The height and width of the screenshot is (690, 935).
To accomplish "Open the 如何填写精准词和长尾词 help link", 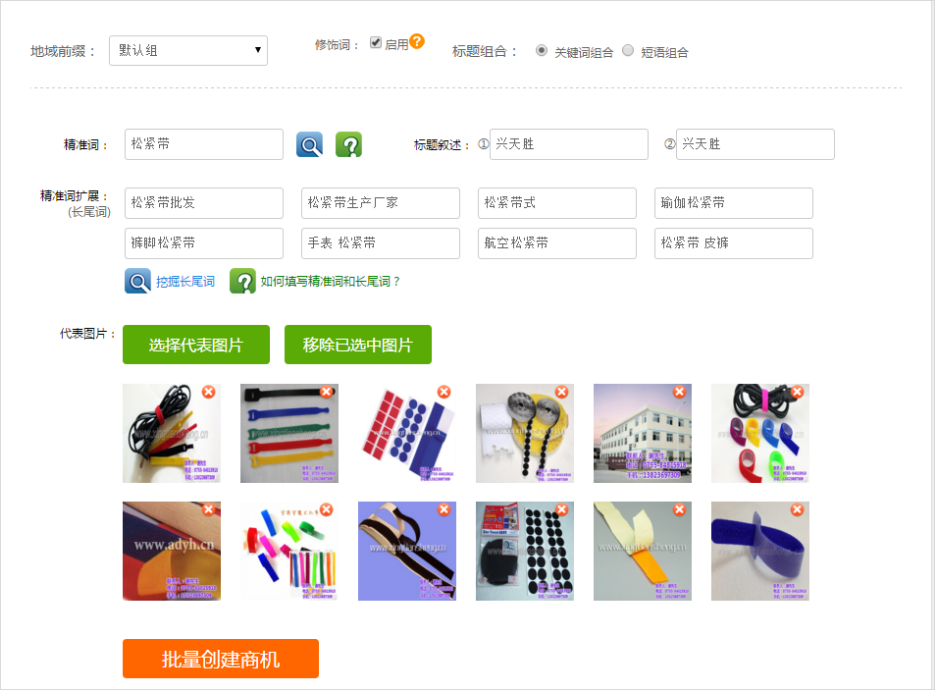I will tap(330, 282).
